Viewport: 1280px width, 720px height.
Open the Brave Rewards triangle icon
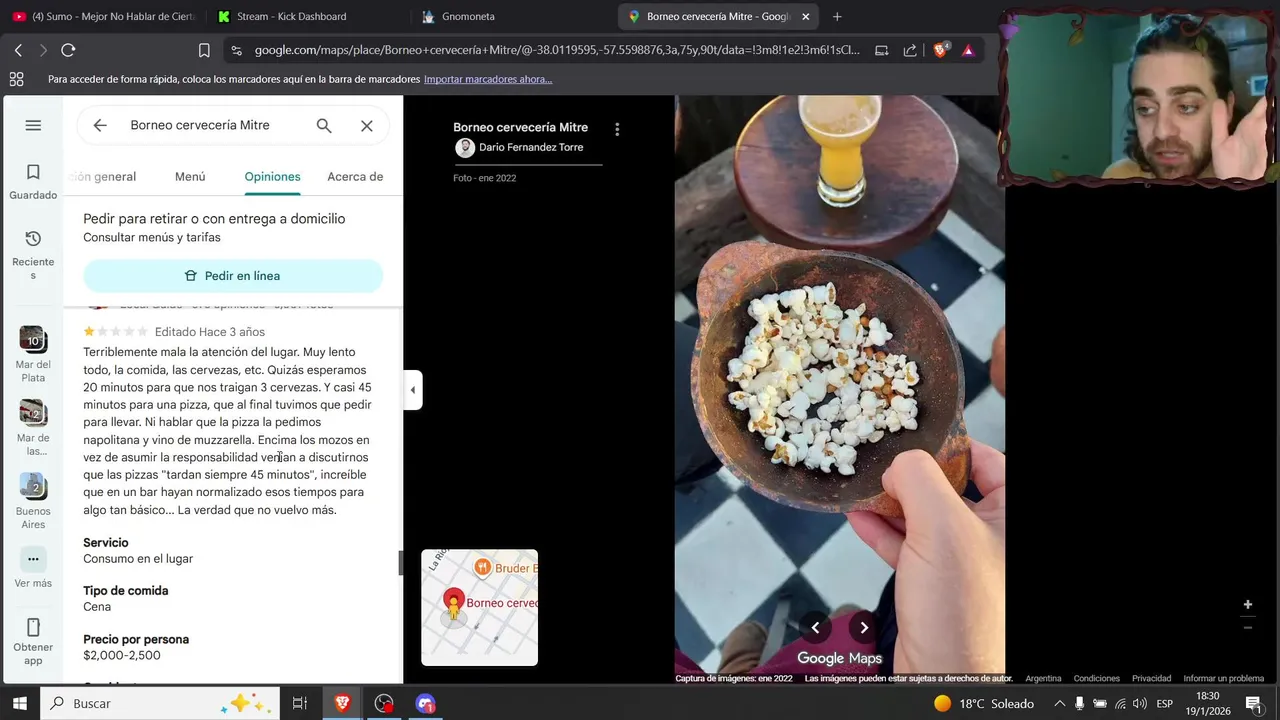(968, 50)
